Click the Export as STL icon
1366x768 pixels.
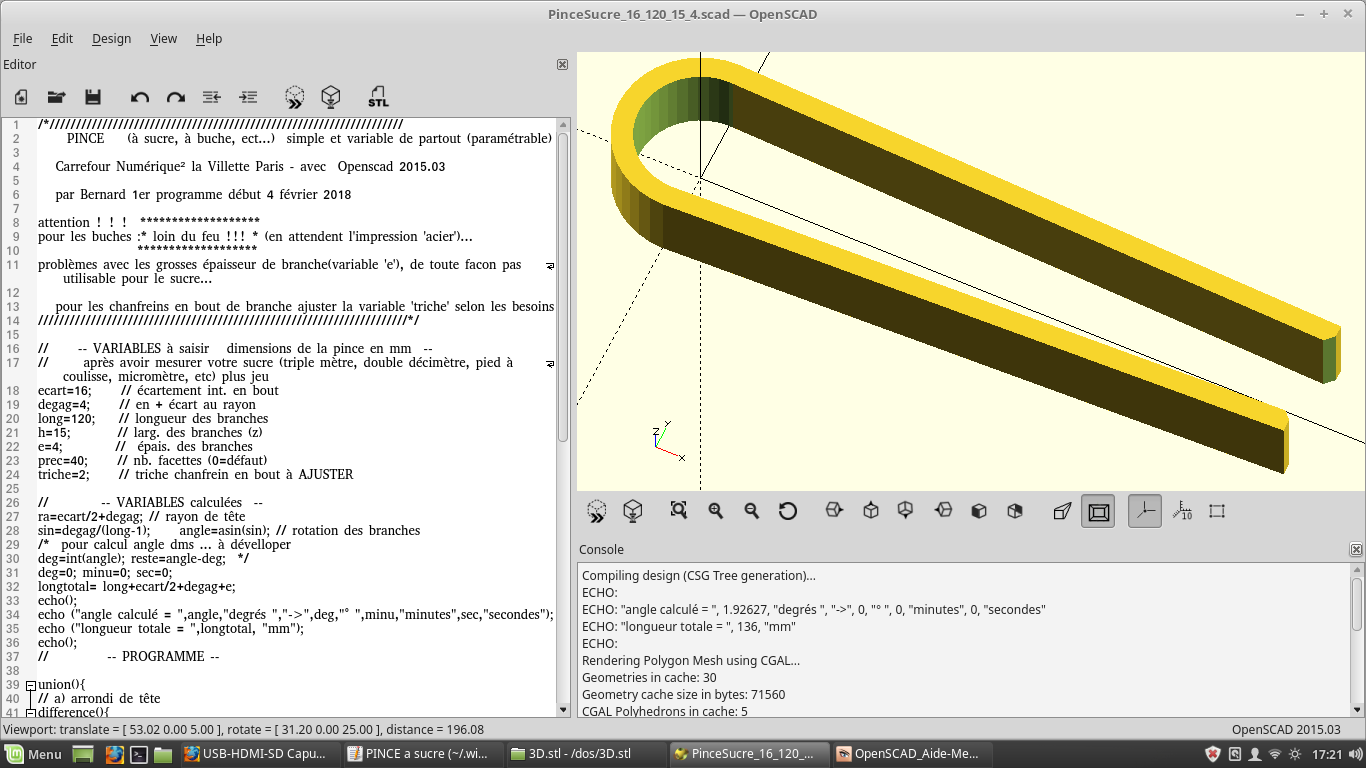(378, 97)
